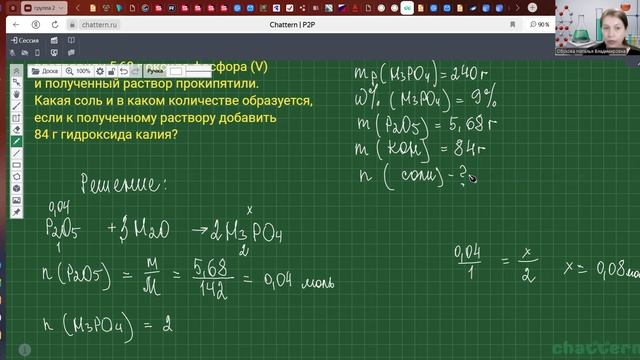Select the 3D cube shape tool
The image size is (640, 360).
[x=16, y=189]
